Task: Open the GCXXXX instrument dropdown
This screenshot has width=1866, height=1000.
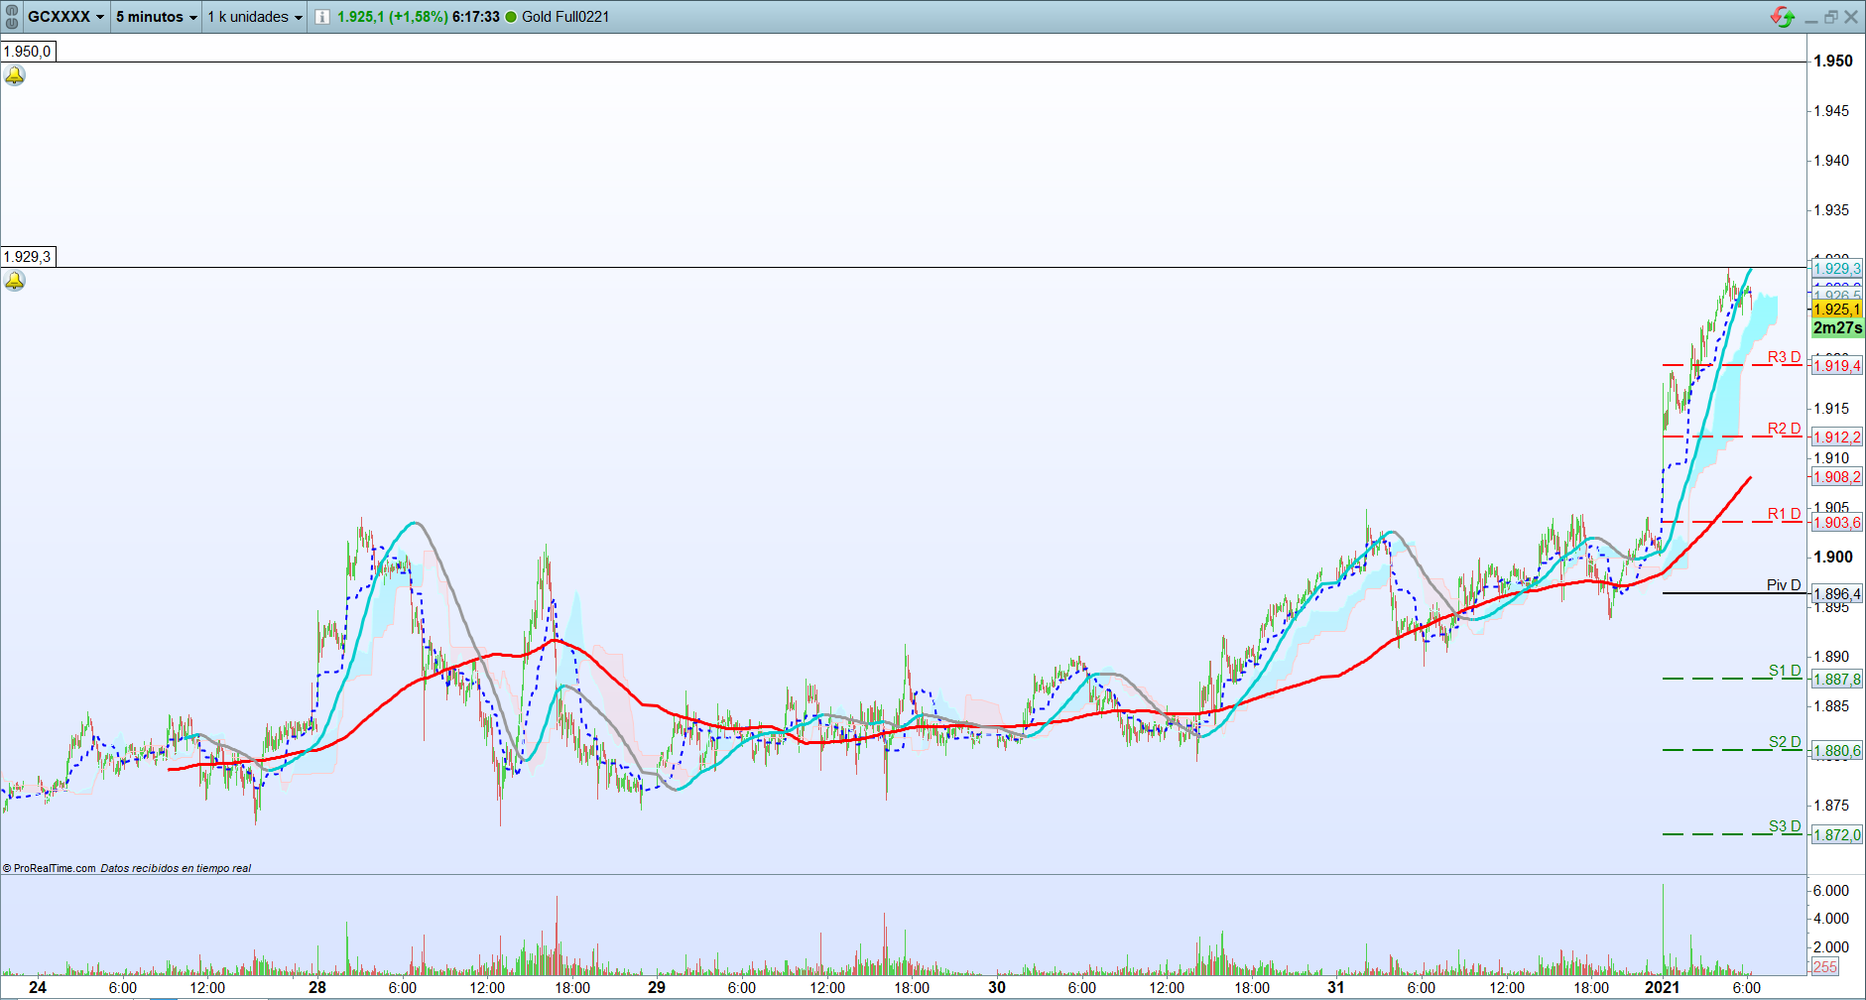Action: (x=66, y=17)
